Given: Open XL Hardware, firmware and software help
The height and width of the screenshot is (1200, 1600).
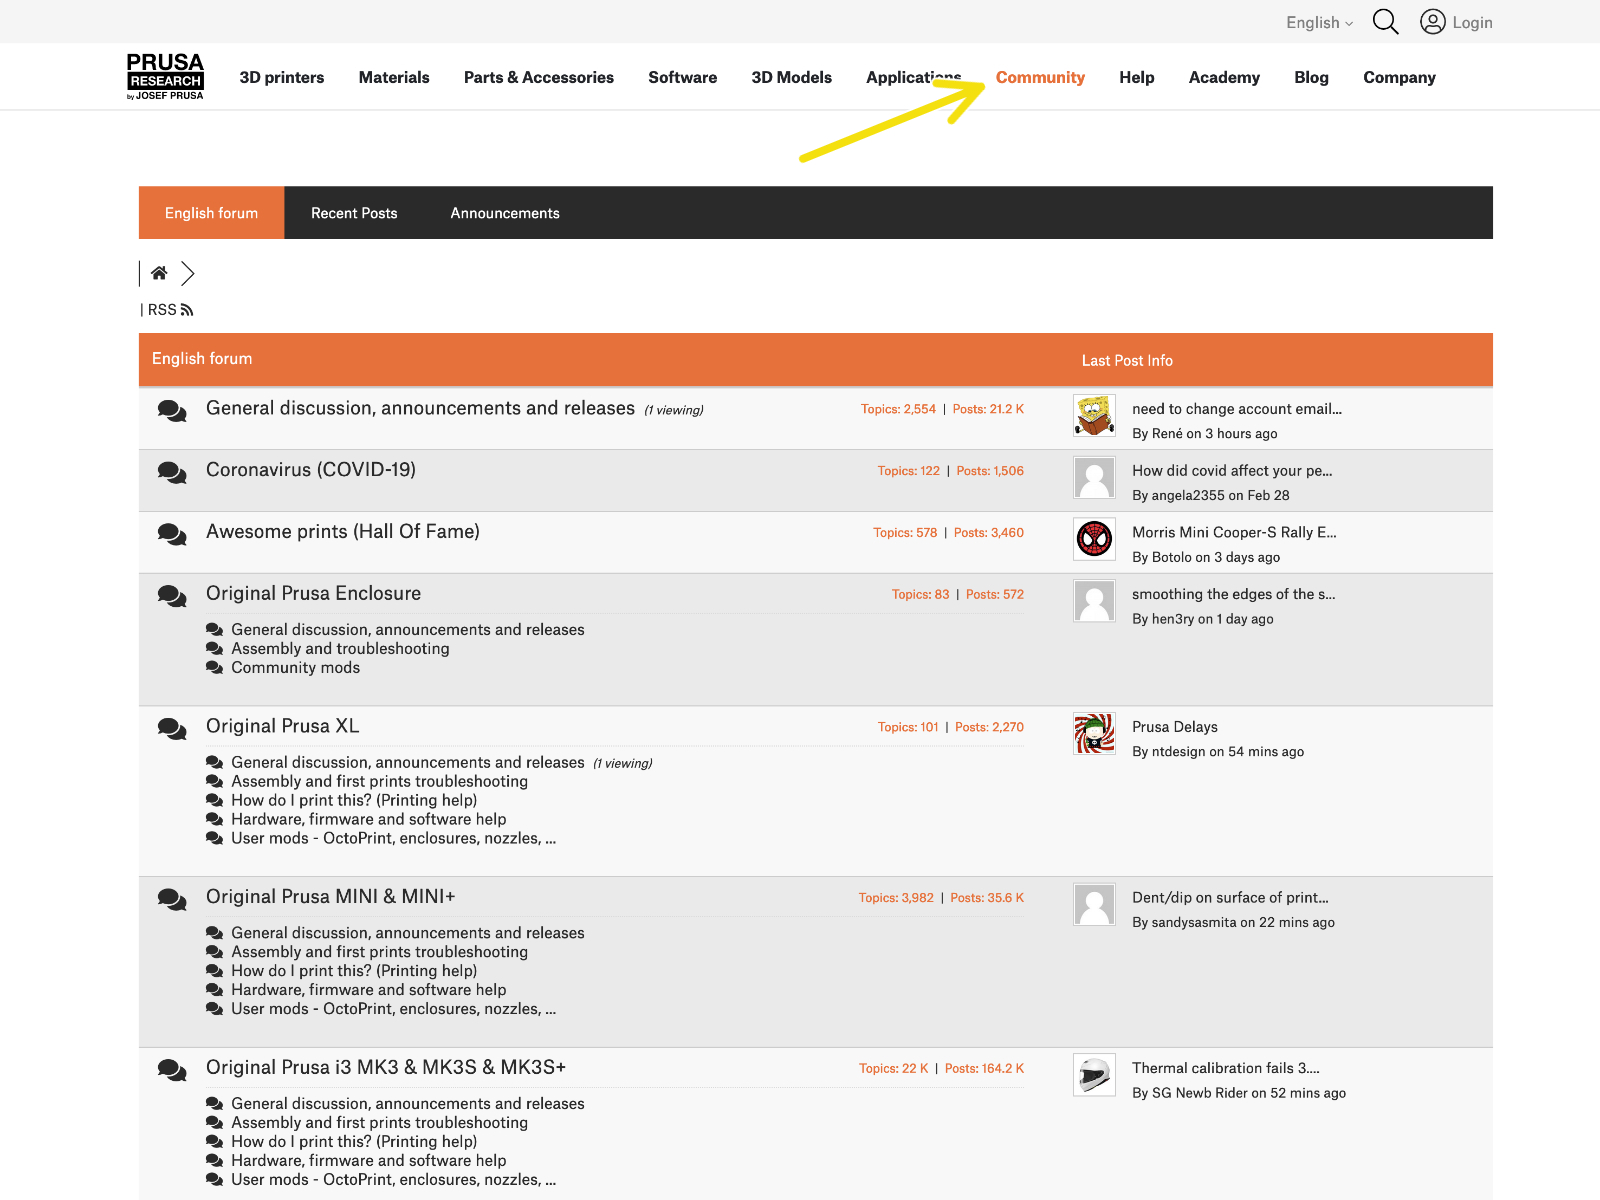Looking at the screenshot, I should click(x=368, y=819).
